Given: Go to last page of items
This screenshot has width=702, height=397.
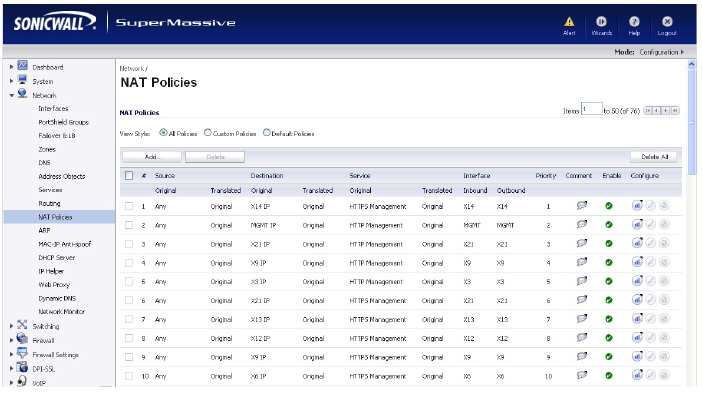Looking at the screenshot, I should coord(675,111).
